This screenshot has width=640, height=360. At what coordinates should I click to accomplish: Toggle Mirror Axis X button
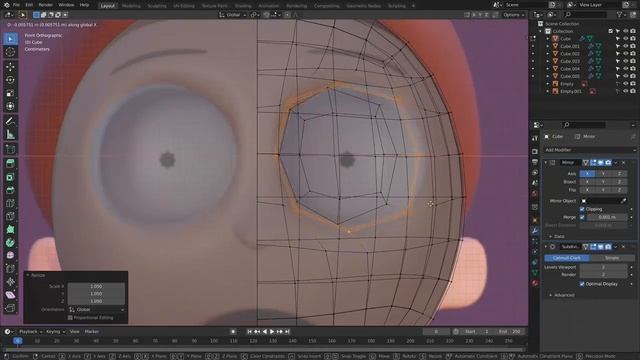click(587, 173)
